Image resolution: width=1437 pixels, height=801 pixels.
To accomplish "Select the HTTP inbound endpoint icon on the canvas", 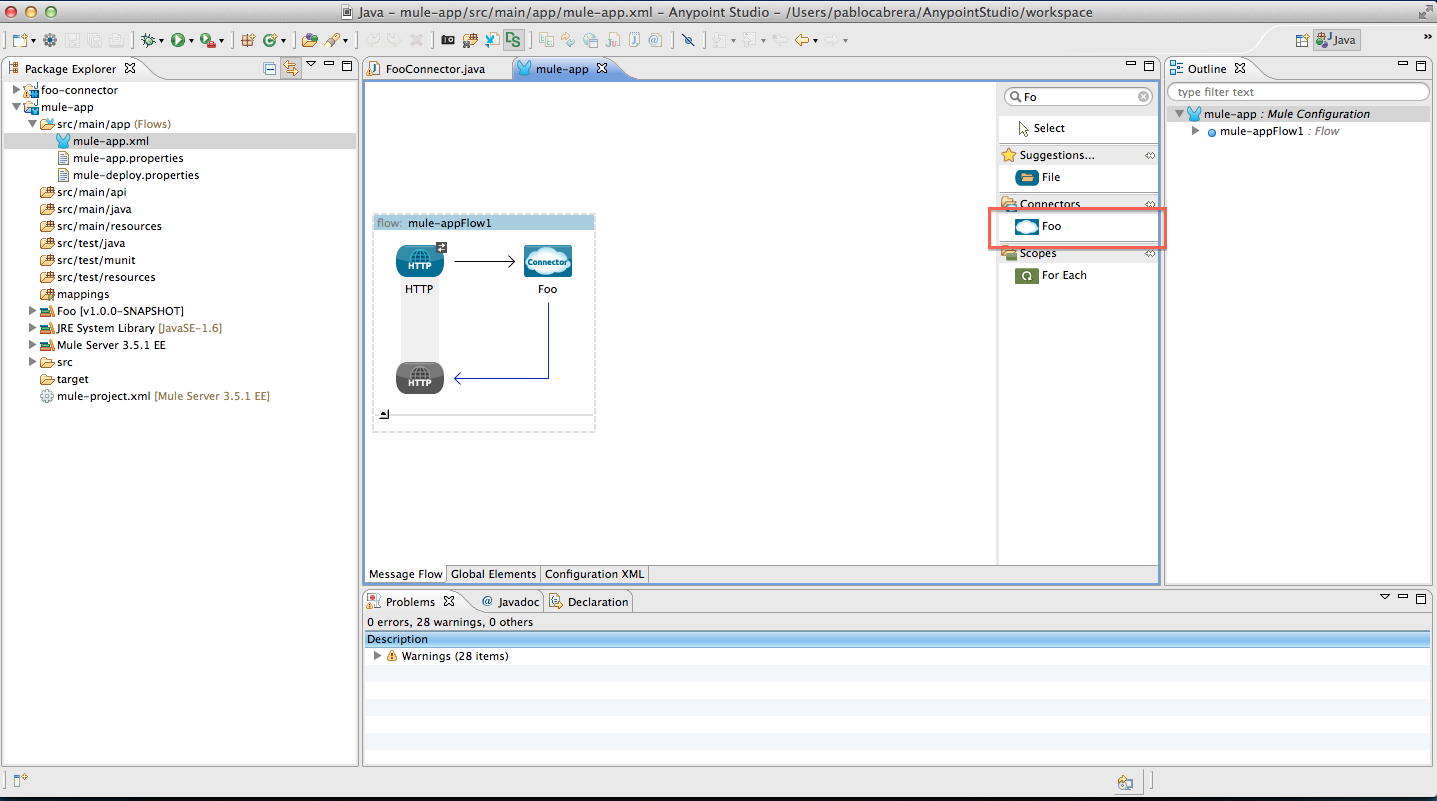I will [x=420, y=262].
